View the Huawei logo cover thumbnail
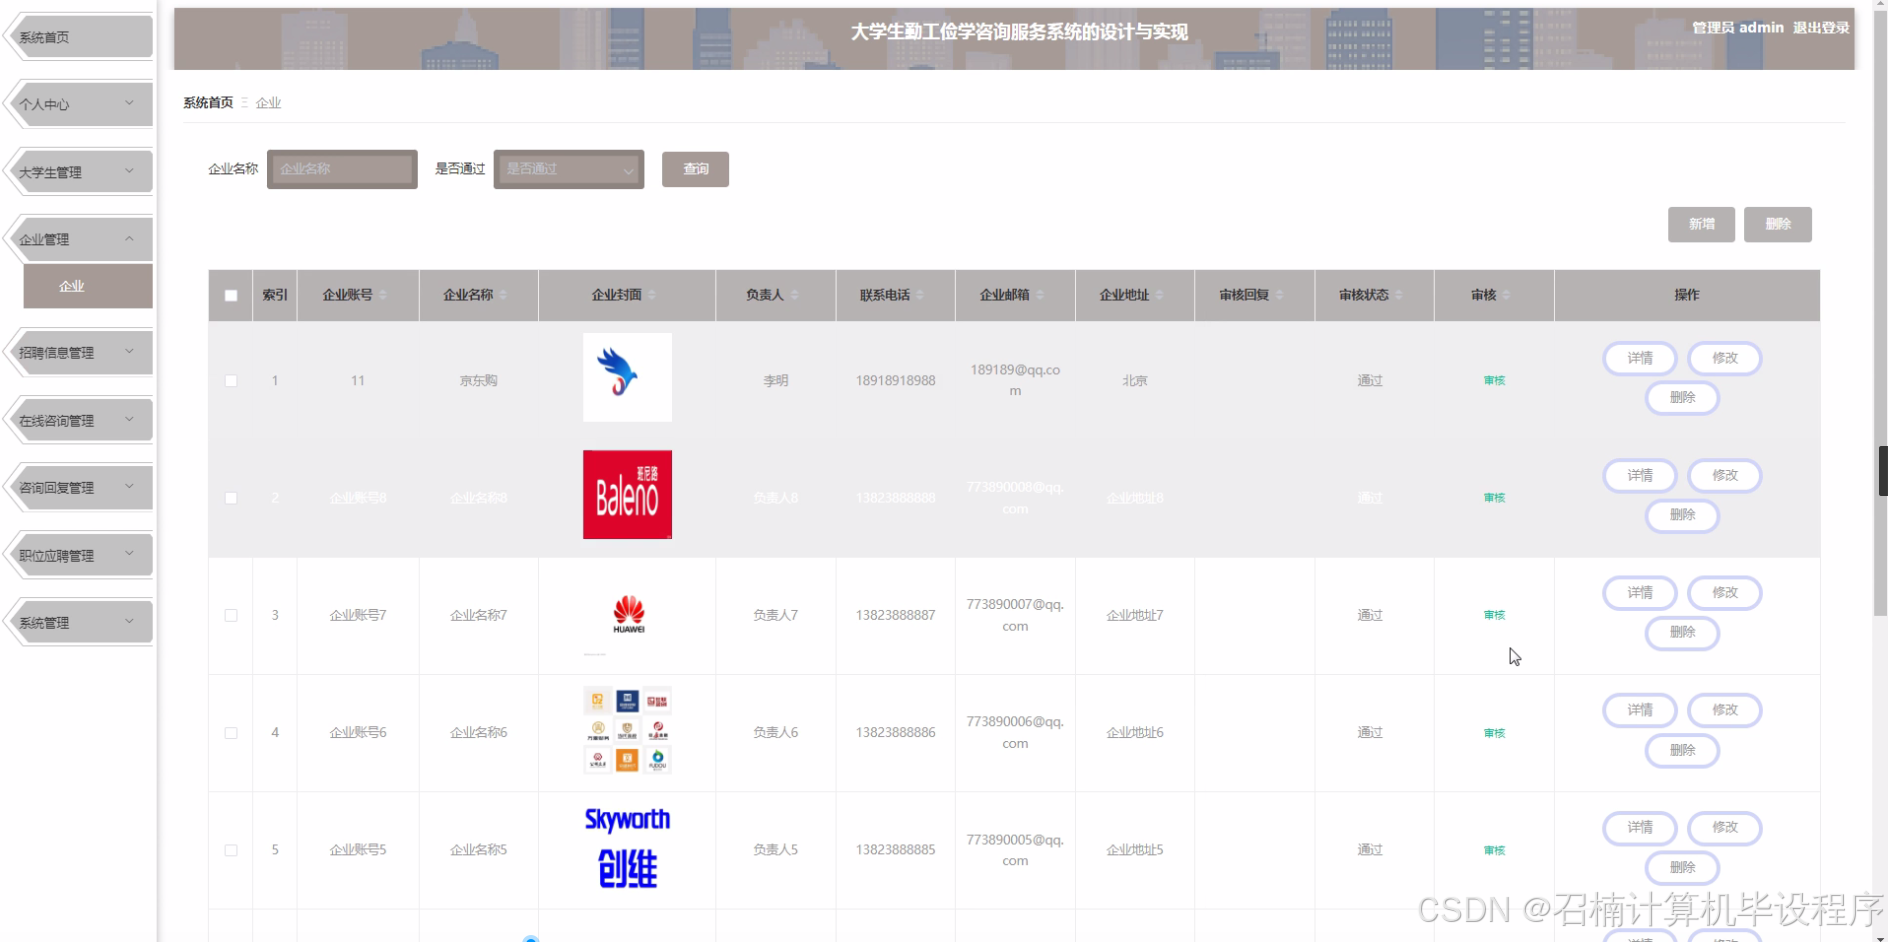 [627, 614]
